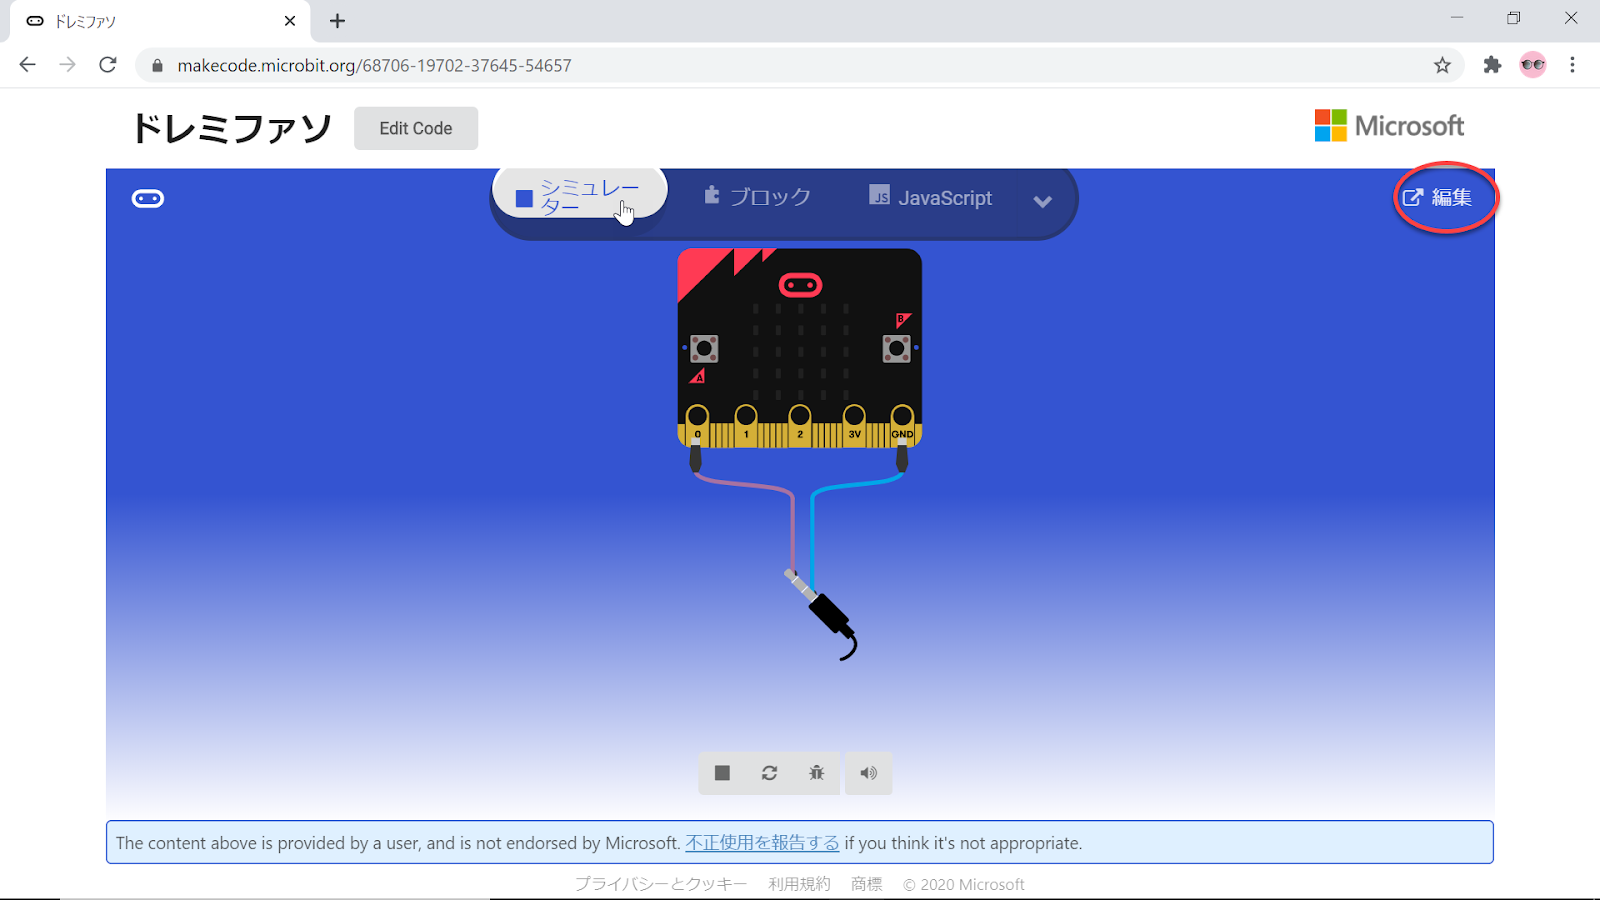Click the address bar URL field
The image size is (1600, 900).
[800, 65]
